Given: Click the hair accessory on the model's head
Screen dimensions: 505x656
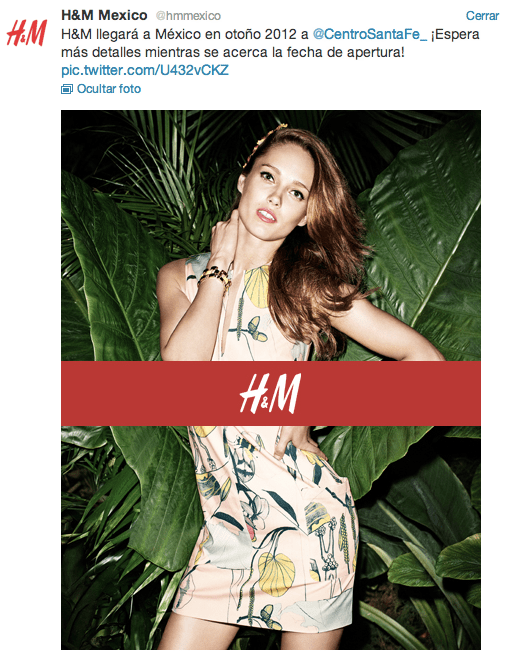Looking at the screenshot, I should pos(264,140).
